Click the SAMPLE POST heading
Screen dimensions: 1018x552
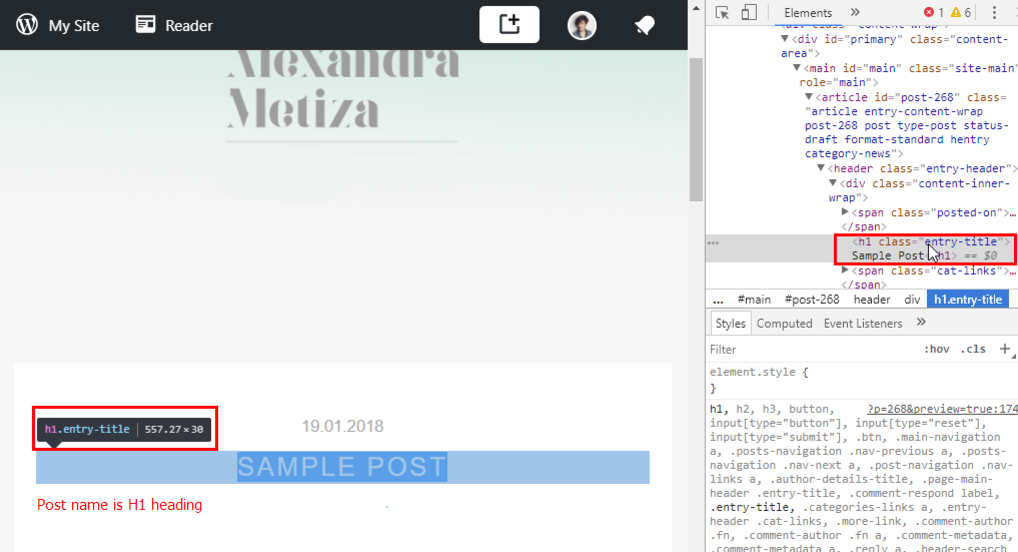pyautogui.click(x=342, y=467)
